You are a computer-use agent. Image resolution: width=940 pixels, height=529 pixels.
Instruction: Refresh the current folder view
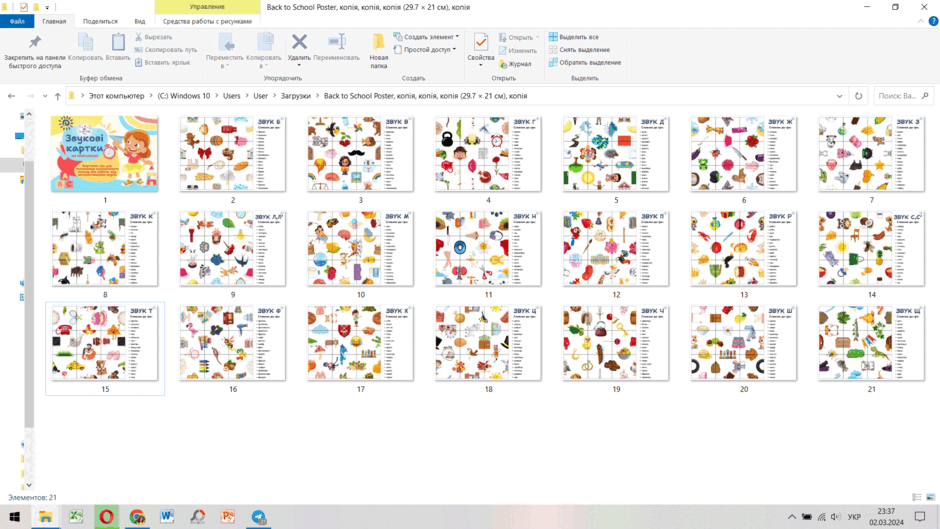click(x=858, y=96)
